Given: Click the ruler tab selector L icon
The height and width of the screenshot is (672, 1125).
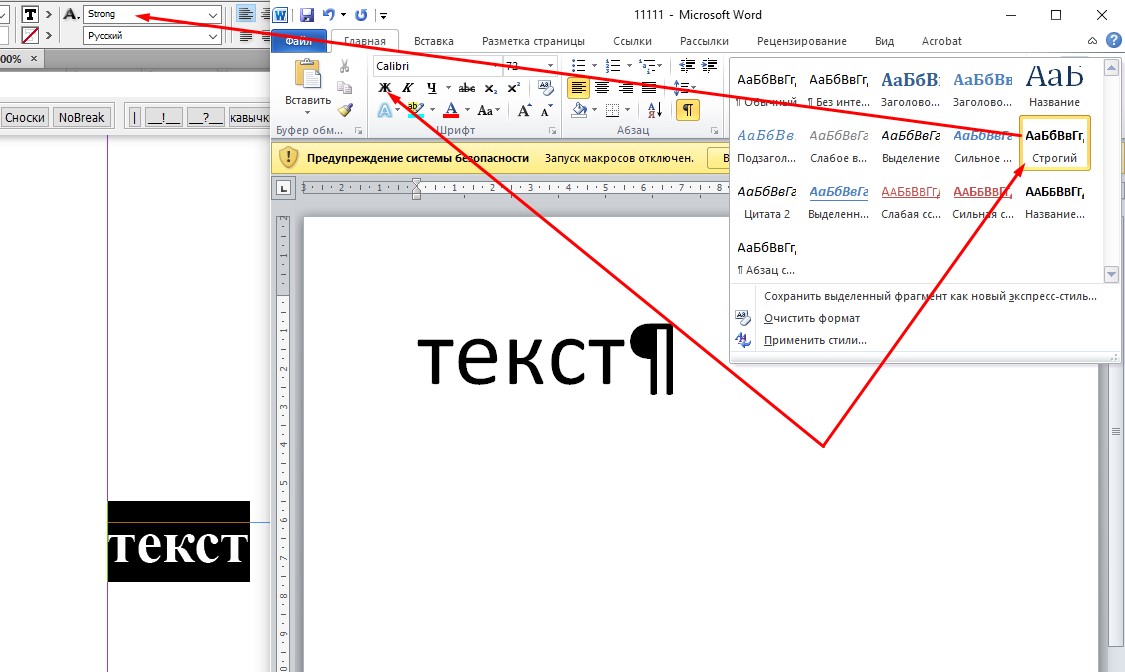Looking at the screenshot, I should pos(284,189).
